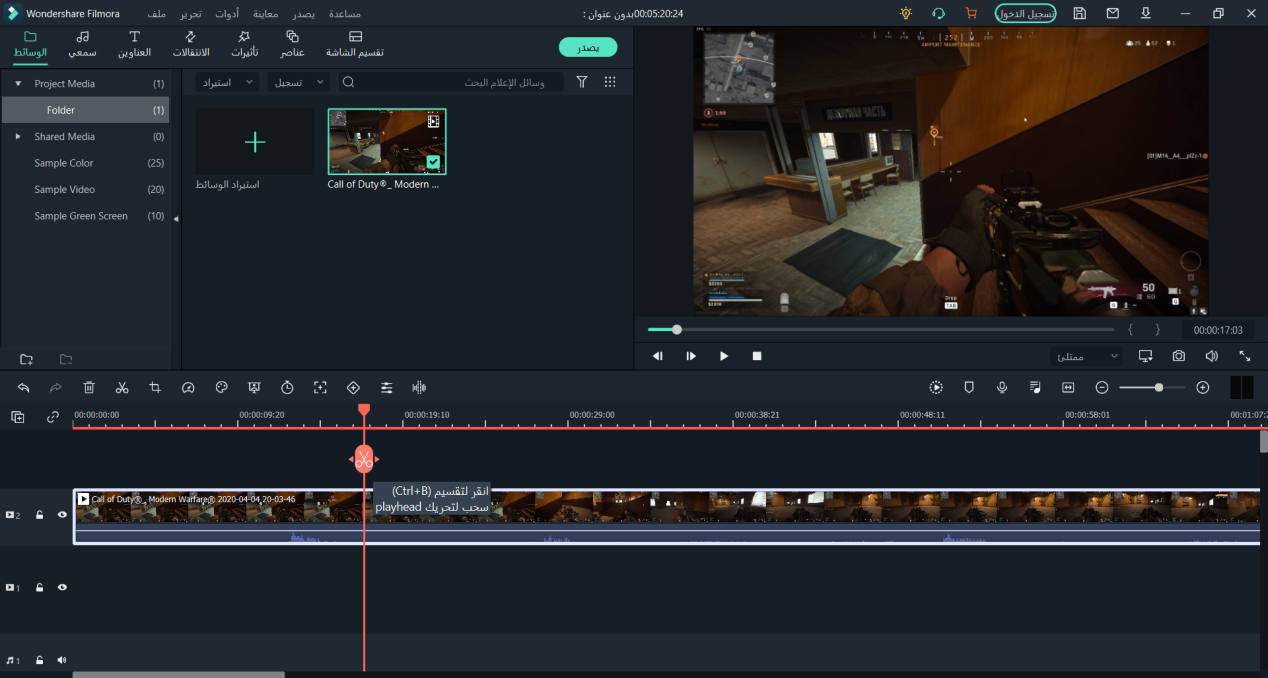Image resolution: width=1268 pixels, height=678 pixels.
Task: Open the Edit adjustments sliders icon
Action: (386, 387)
